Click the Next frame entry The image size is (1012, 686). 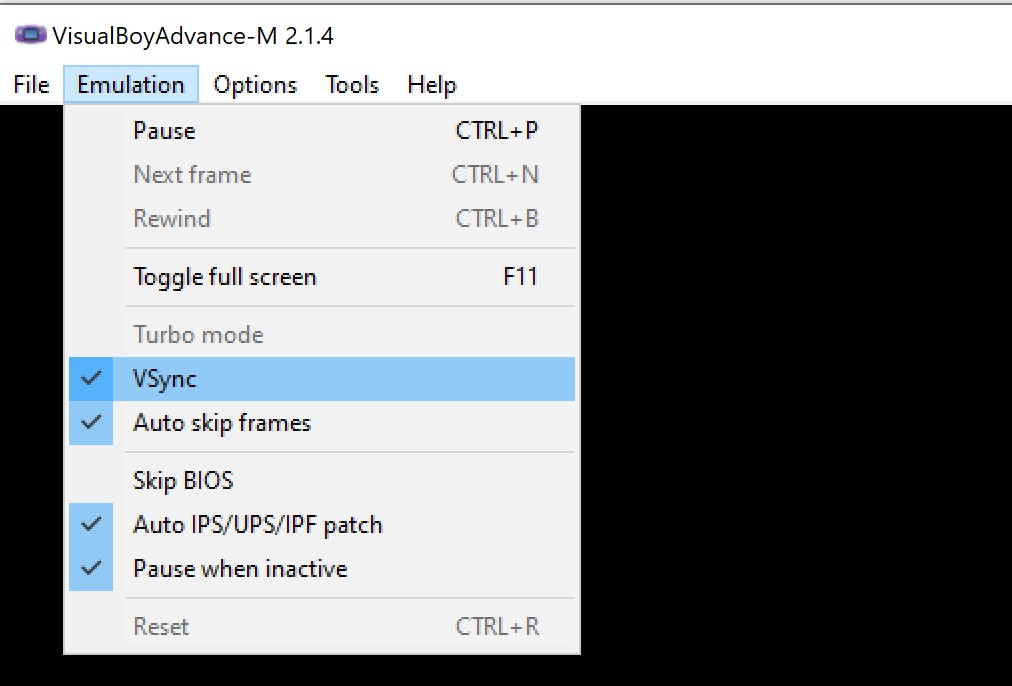click(191, 174)
